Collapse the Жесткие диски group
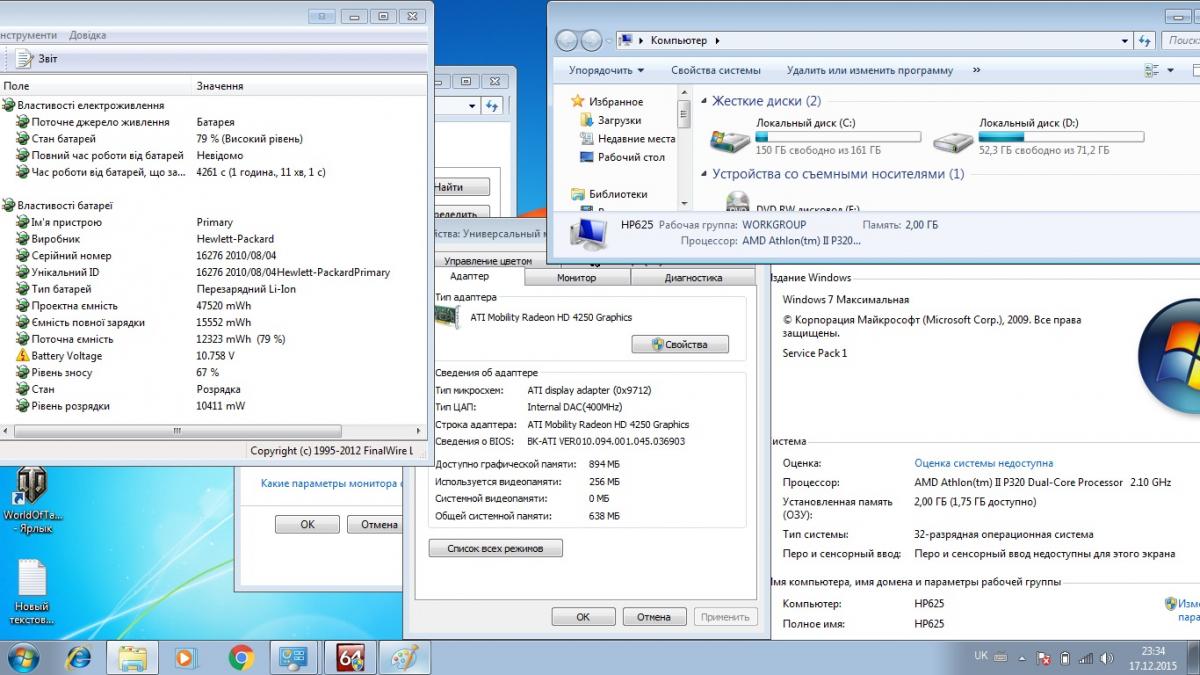Image resolution: width=1200 pixels, height=675 pixels. (703, 101)
